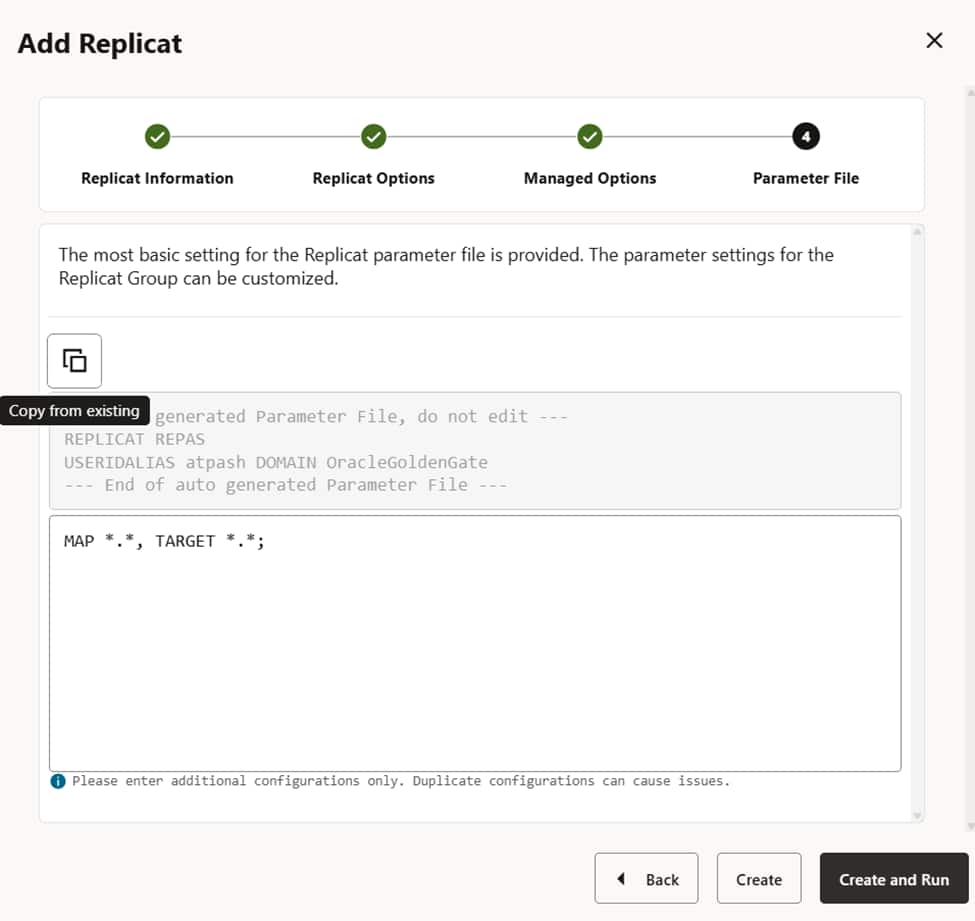
Task: Click the Managed Options step checkmark
Action: click(x=590, y=136)
